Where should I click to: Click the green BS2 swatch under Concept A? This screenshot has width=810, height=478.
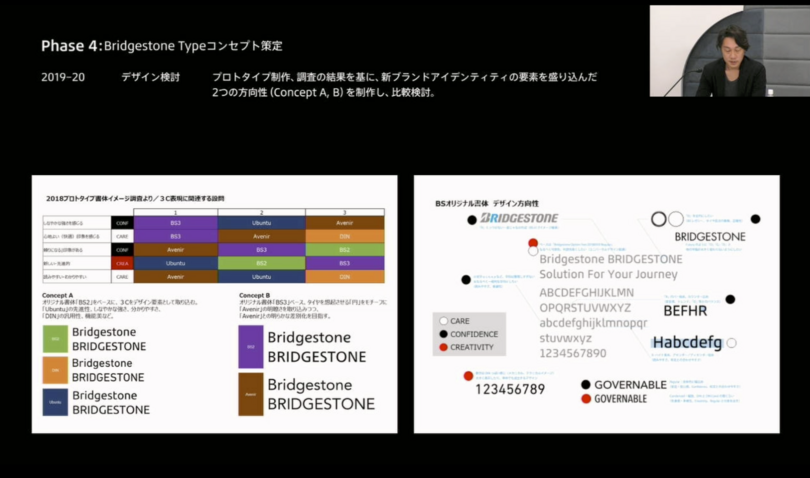55,339
